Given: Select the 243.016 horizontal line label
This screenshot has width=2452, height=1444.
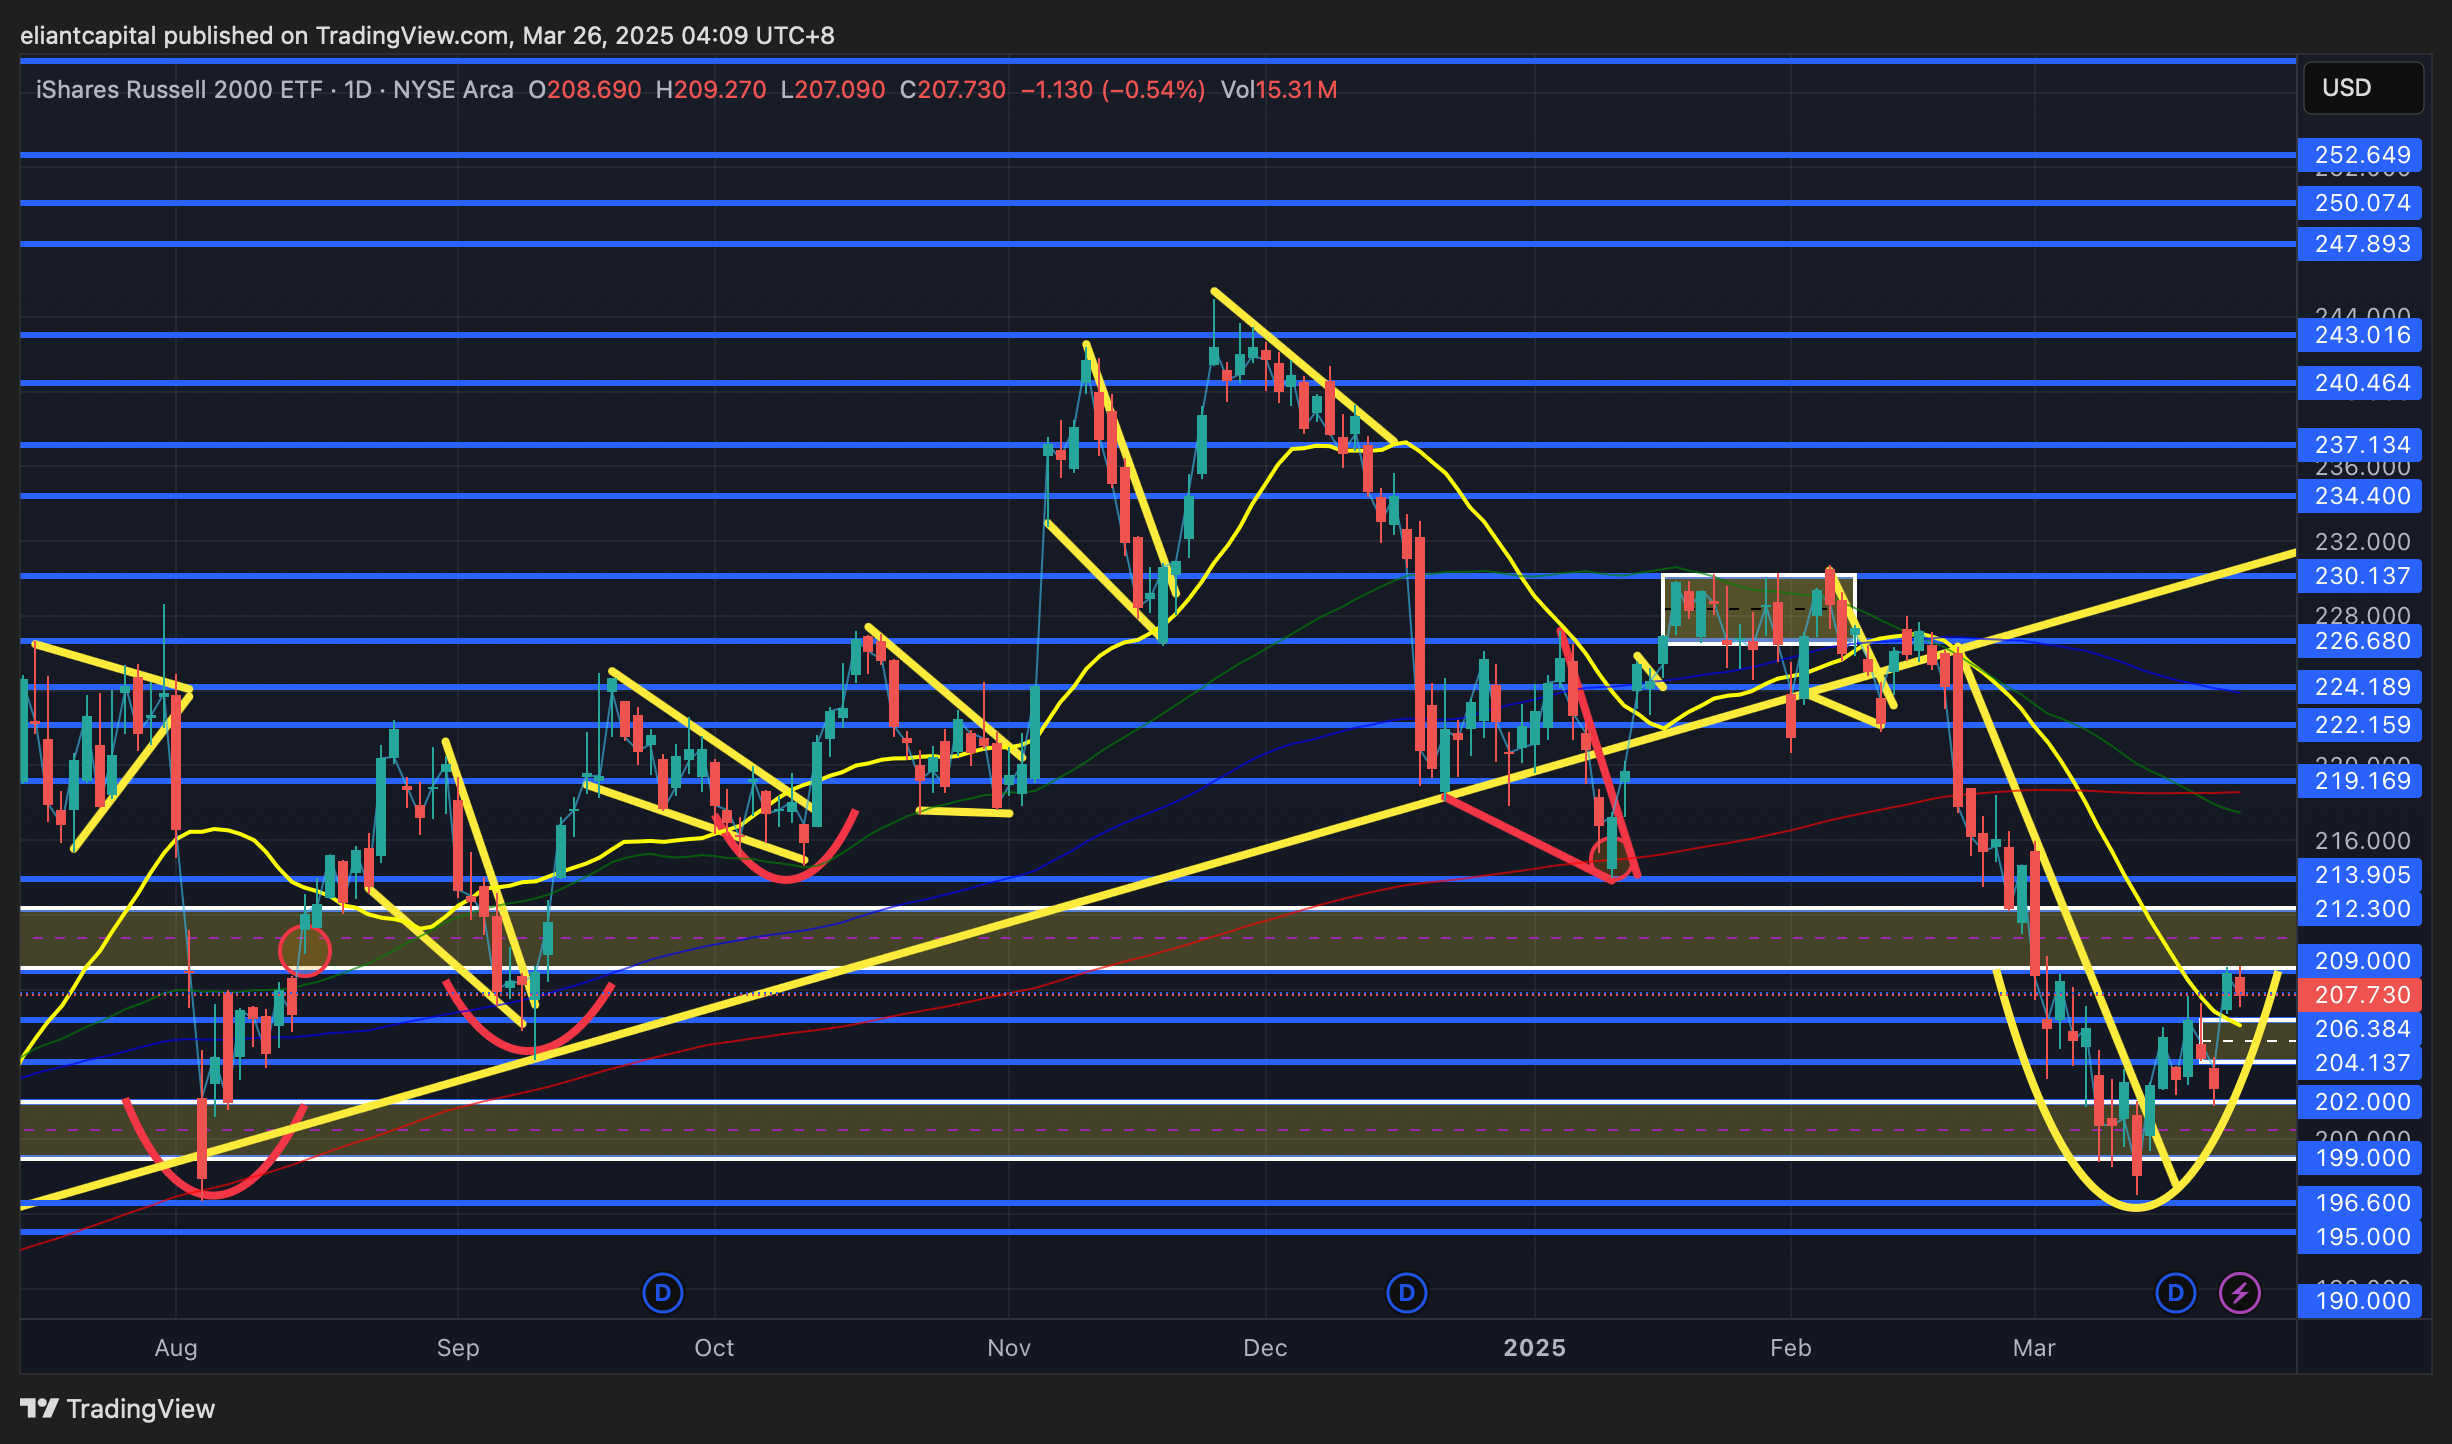Looking at the screenshot, I should pyautogui.click(x=2360, y=335).
